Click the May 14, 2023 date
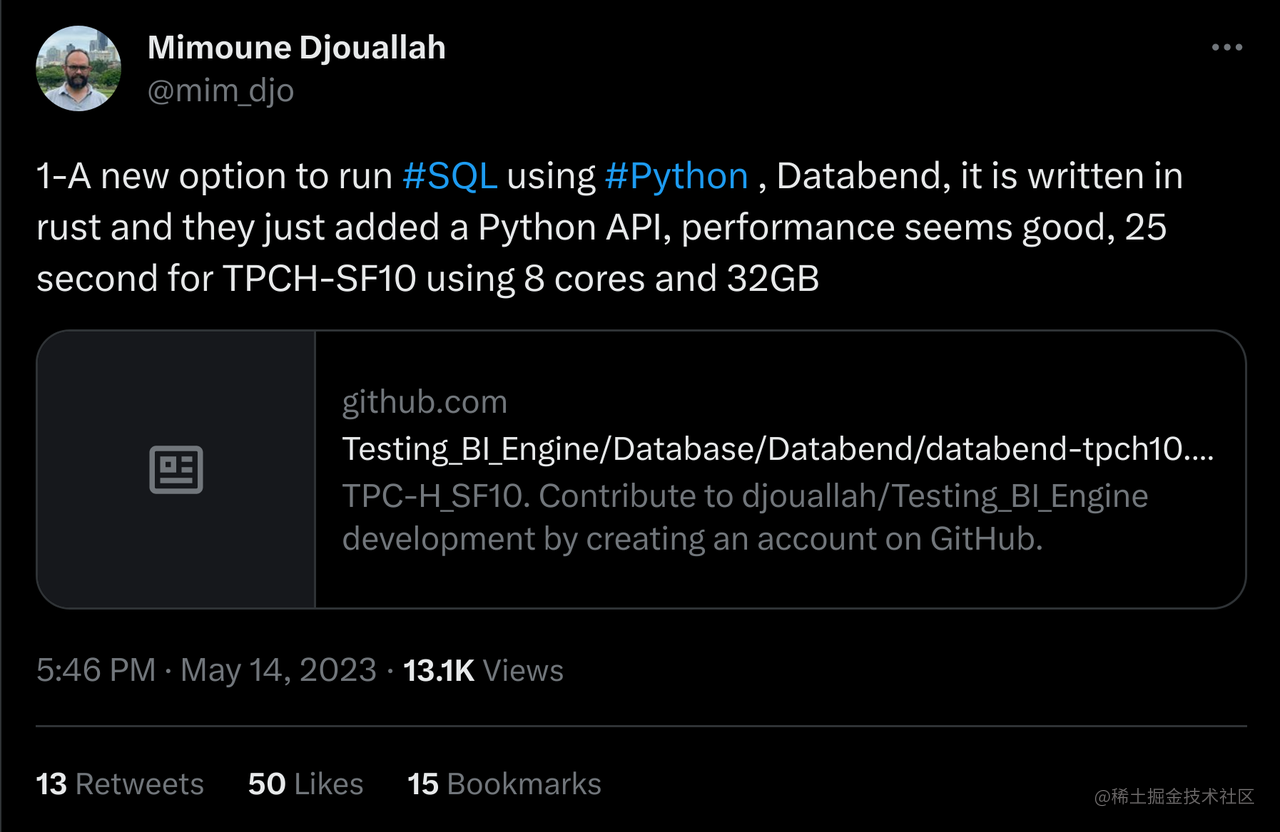 coord(278,670)
